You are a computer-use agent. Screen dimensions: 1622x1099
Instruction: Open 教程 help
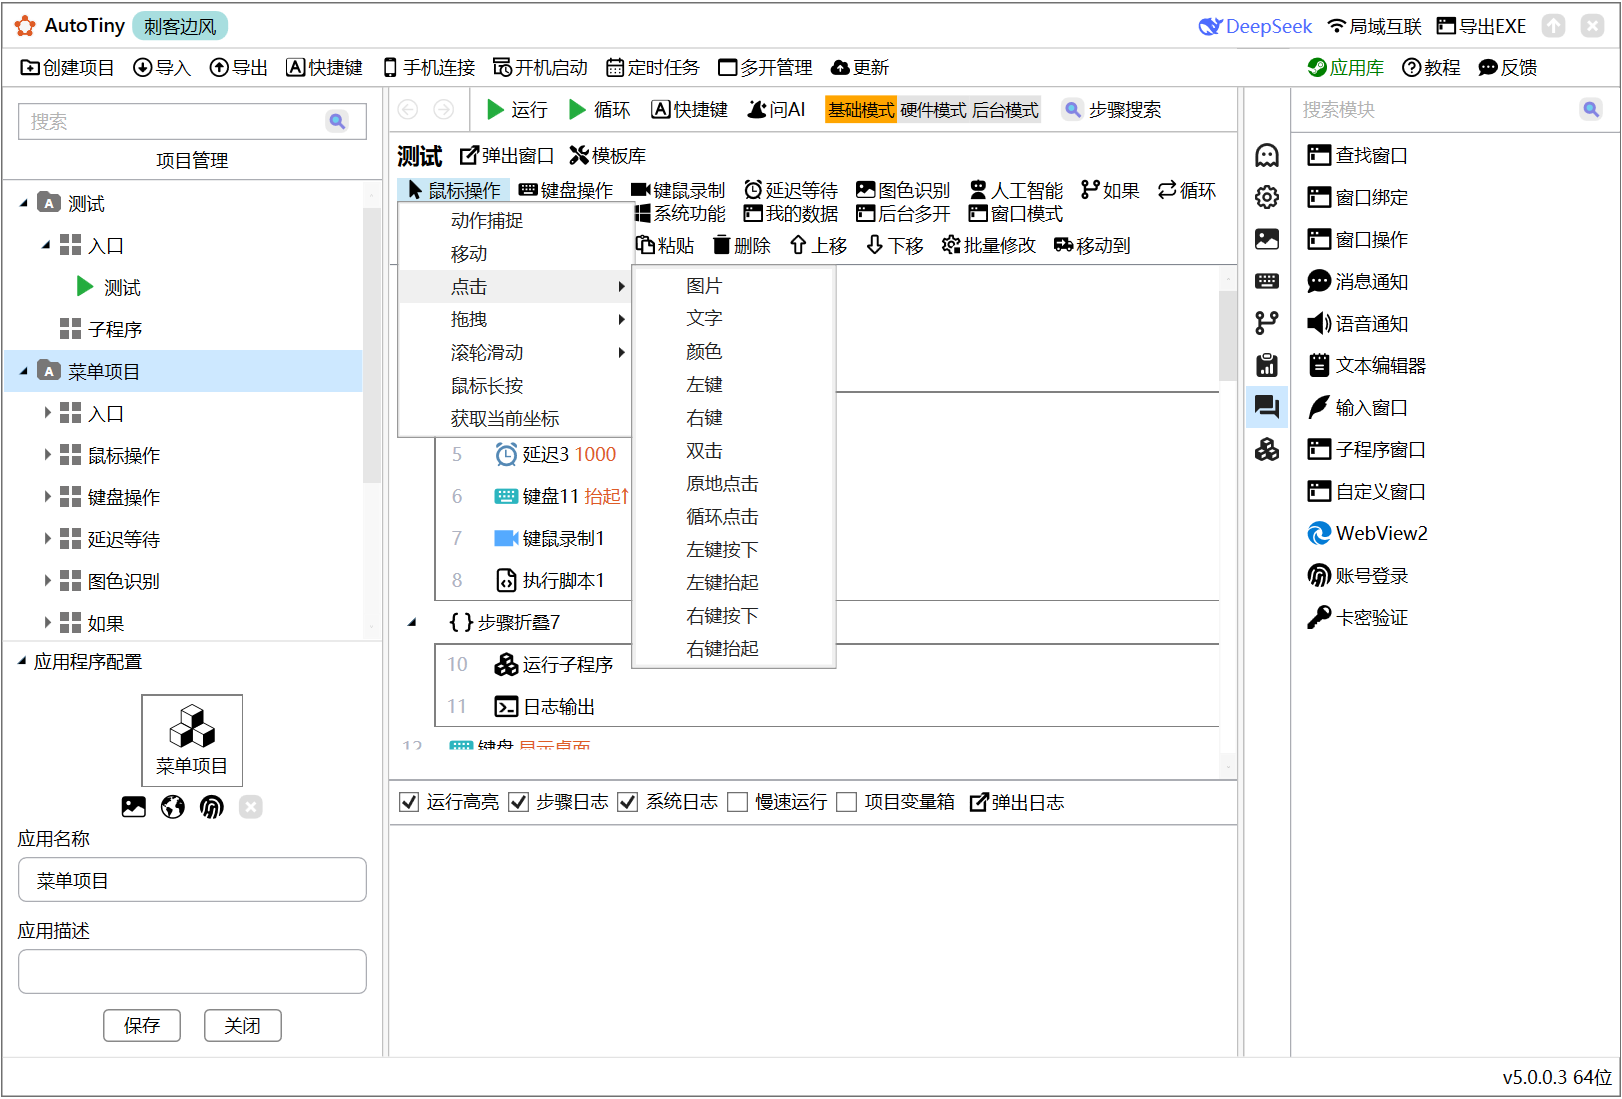[x=1431, y=67]
